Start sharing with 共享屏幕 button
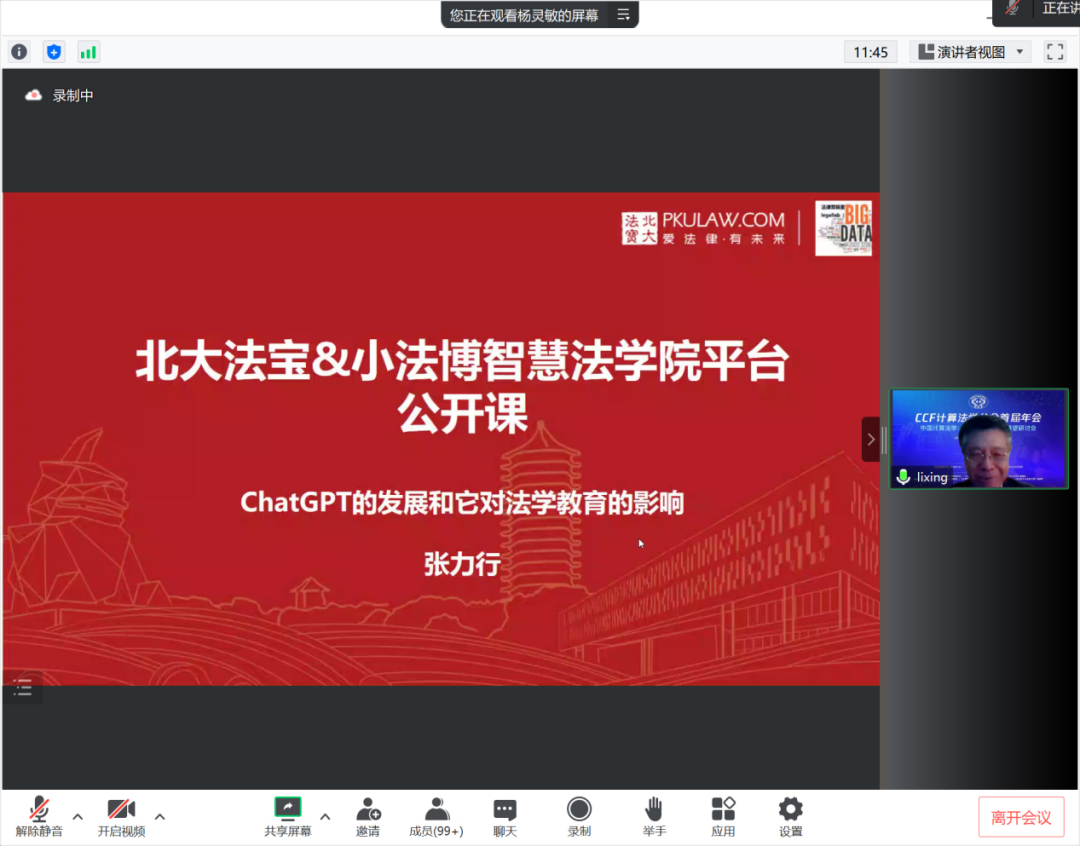Screen dimensions: 1080x846 288,817
